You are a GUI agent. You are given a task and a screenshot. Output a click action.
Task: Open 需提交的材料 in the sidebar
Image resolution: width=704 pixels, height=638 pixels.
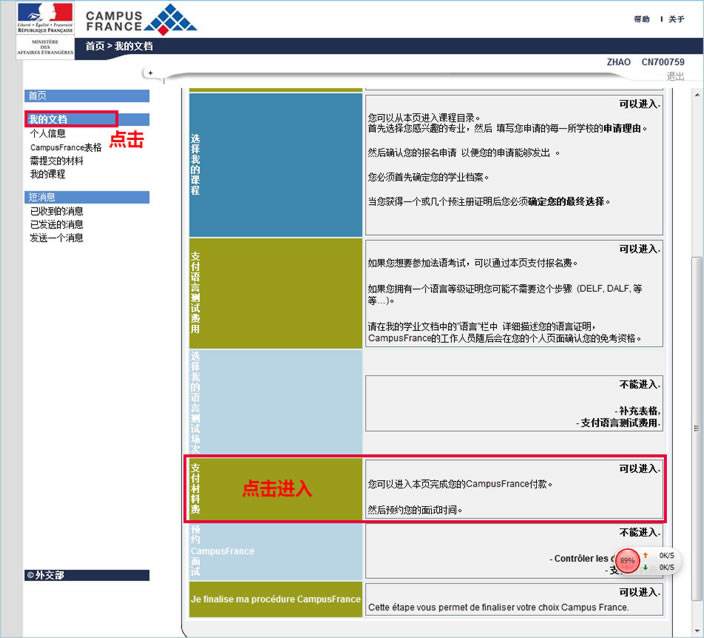(57, 161)
